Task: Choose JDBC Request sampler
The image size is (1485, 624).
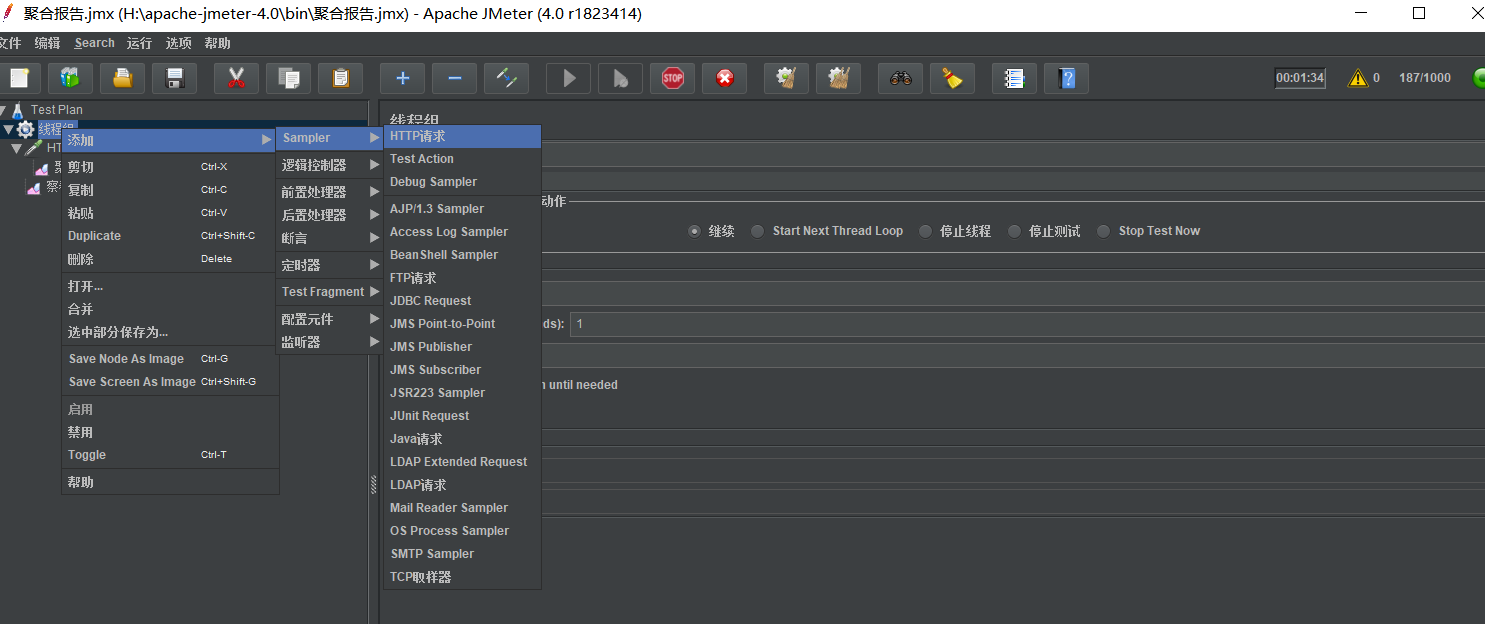Action: (462, 301)
